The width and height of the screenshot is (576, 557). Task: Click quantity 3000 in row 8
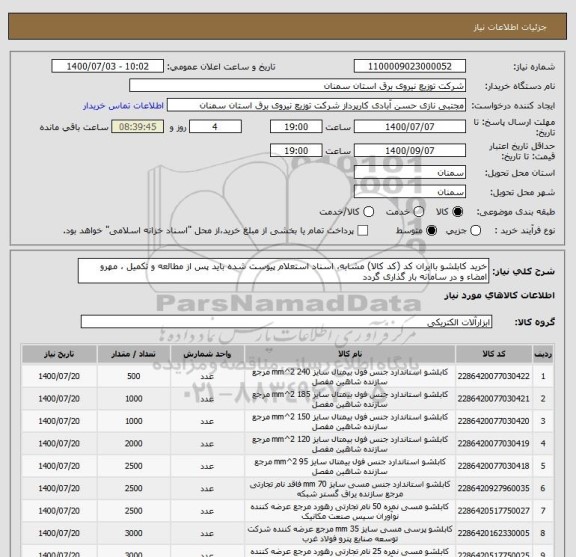pyautogui.click(x=133, y=533)
